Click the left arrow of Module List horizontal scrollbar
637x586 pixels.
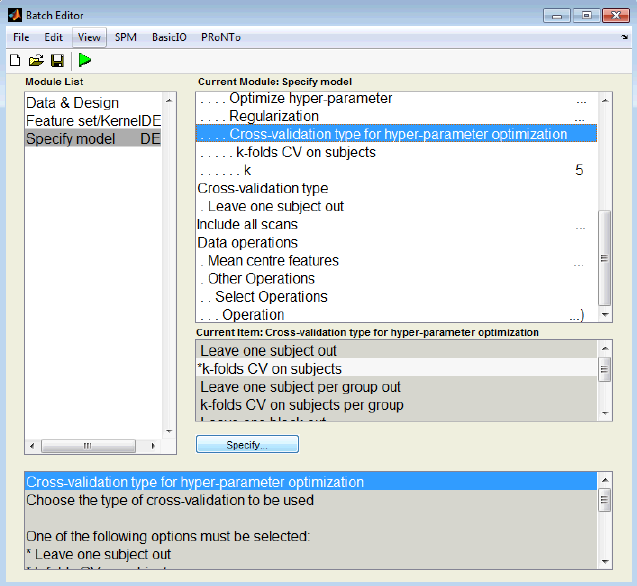tap(32, 446)
